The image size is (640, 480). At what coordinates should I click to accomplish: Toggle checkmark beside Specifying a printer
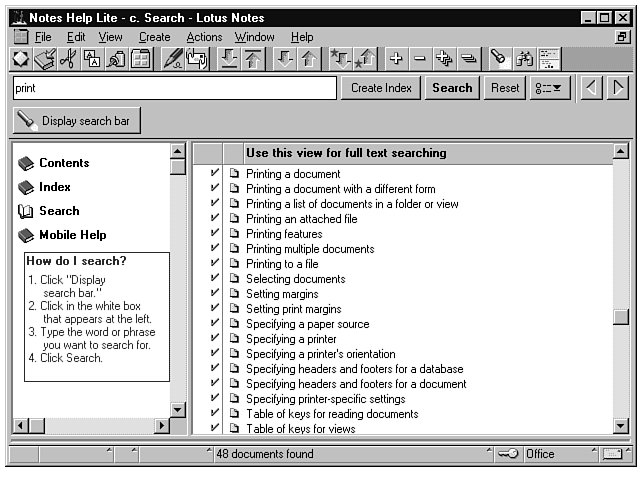point(214,339)
